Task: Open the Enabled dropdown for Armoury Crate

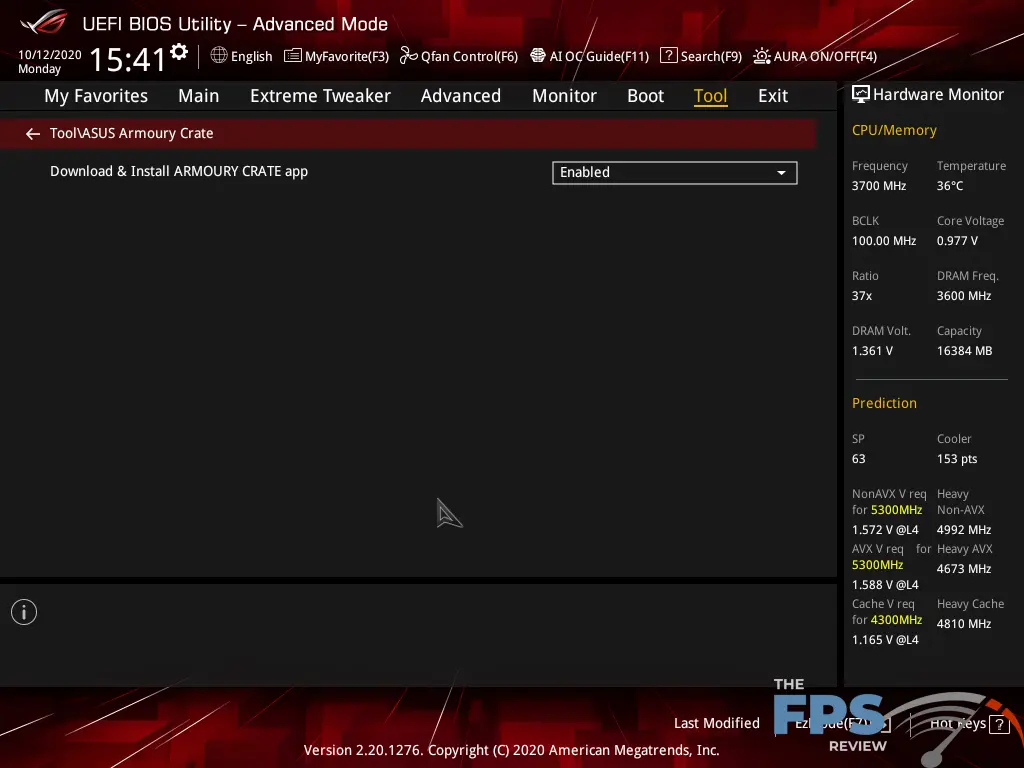Action: pyautogui.click(x=674, y=172)
